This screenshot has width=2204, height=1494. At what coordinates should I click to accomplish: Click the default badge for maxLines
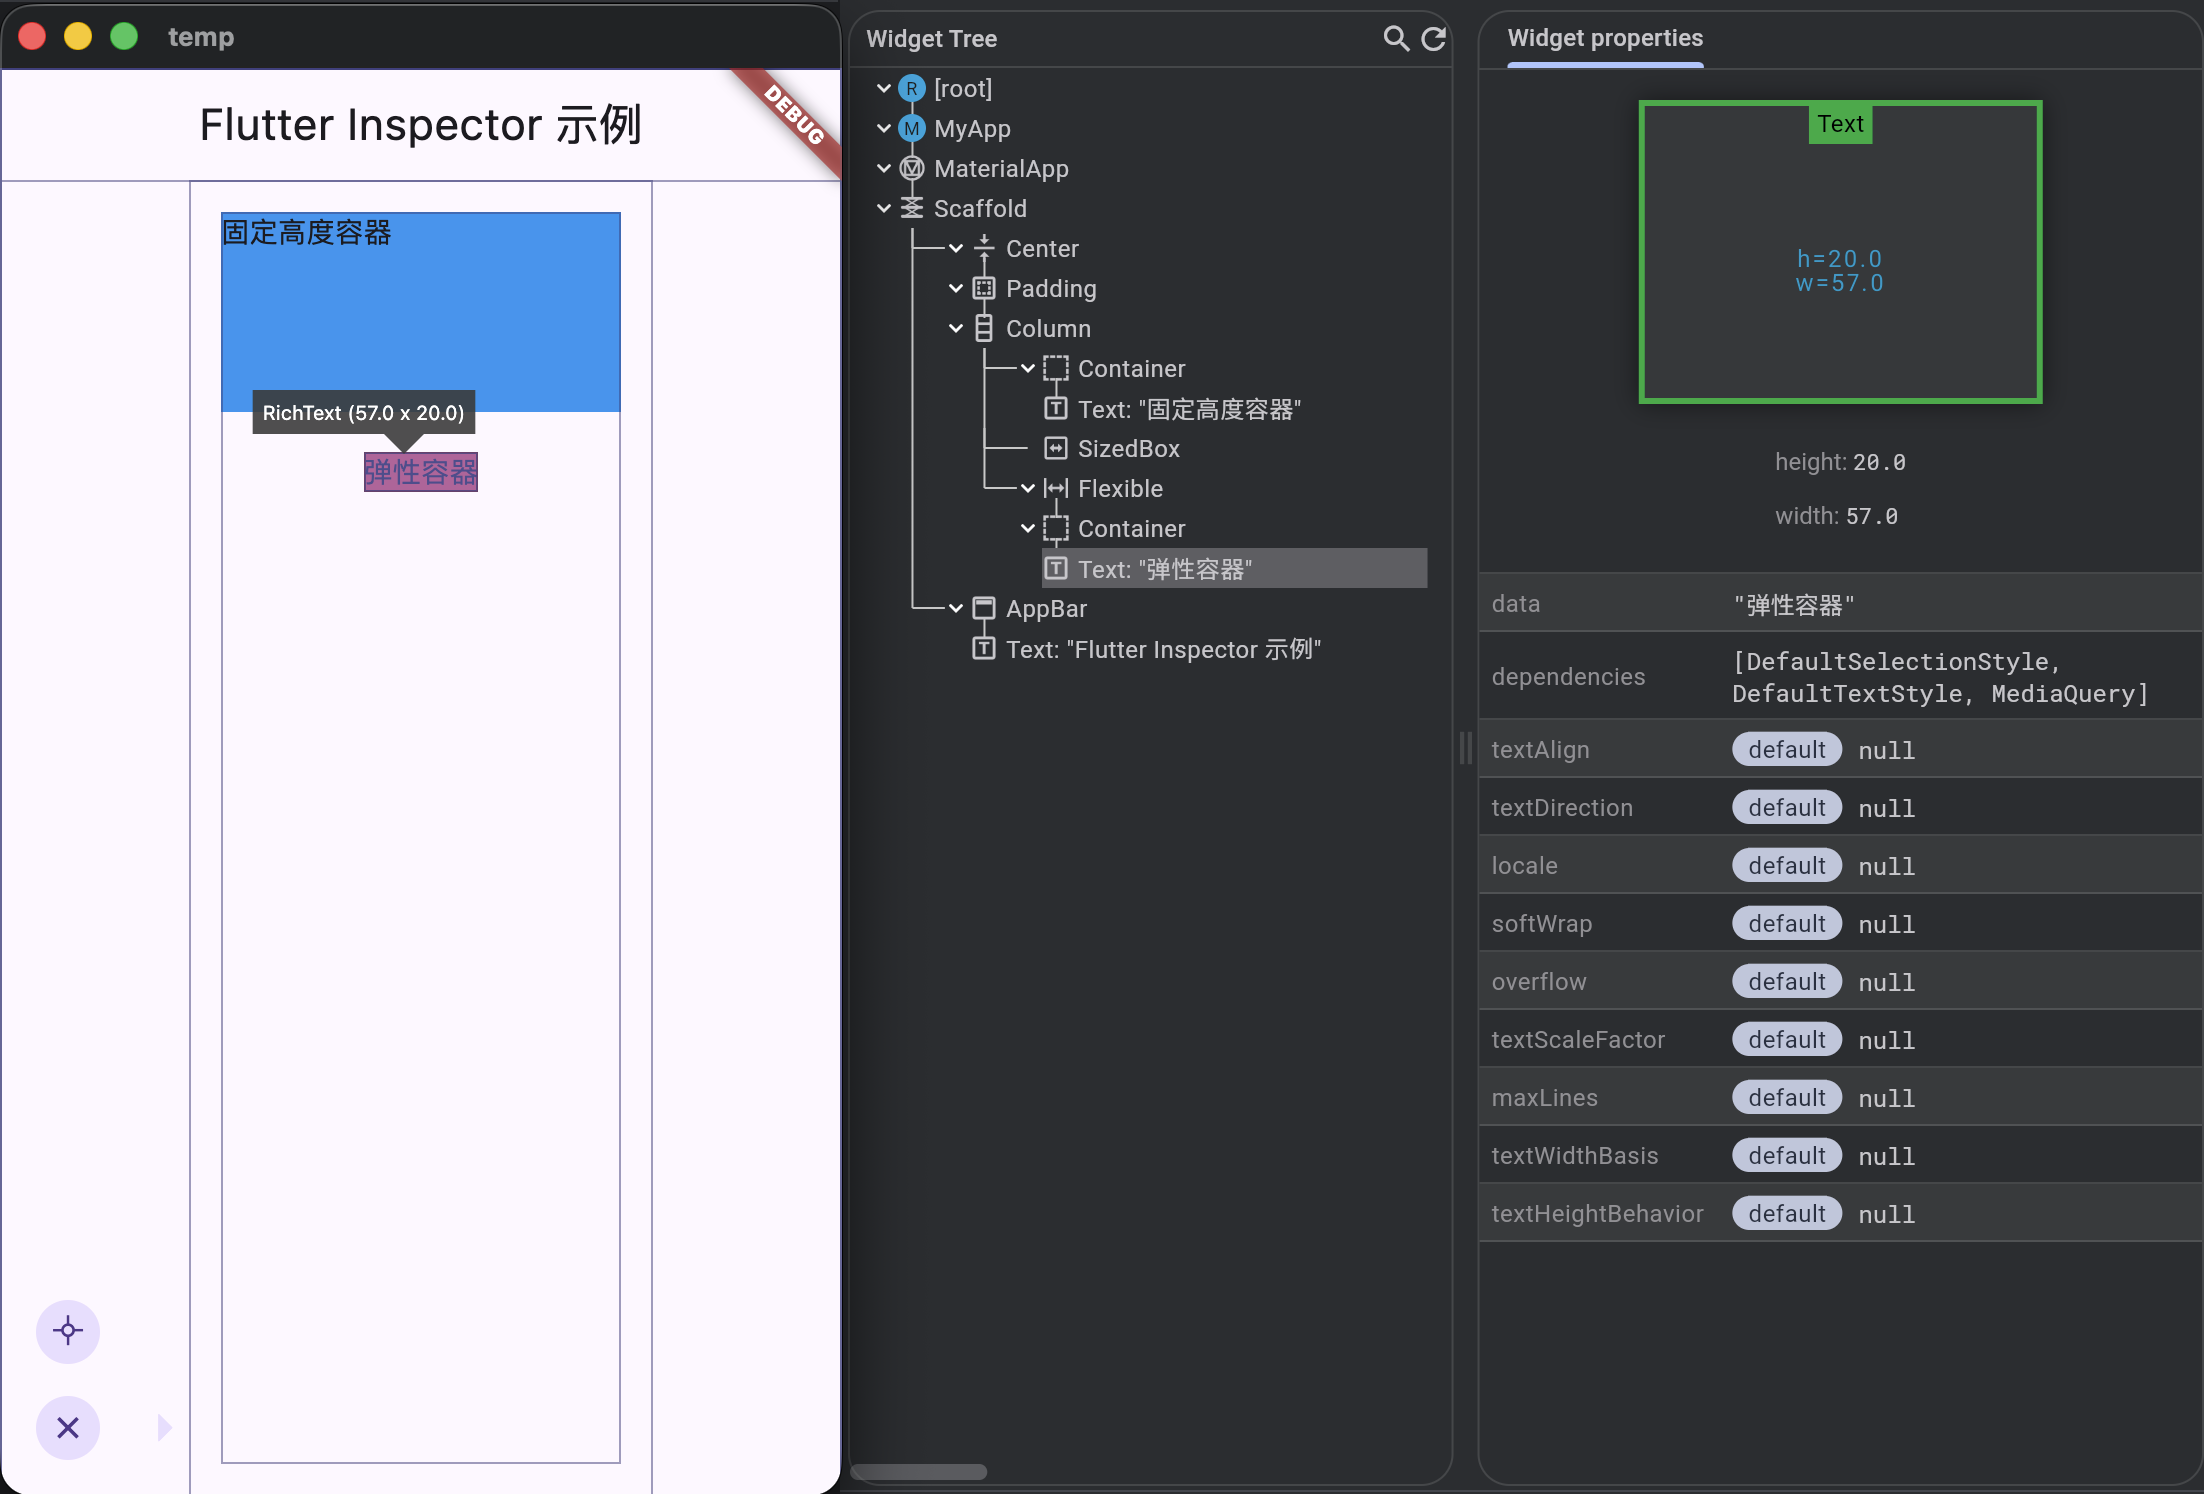(1787, 1098)
